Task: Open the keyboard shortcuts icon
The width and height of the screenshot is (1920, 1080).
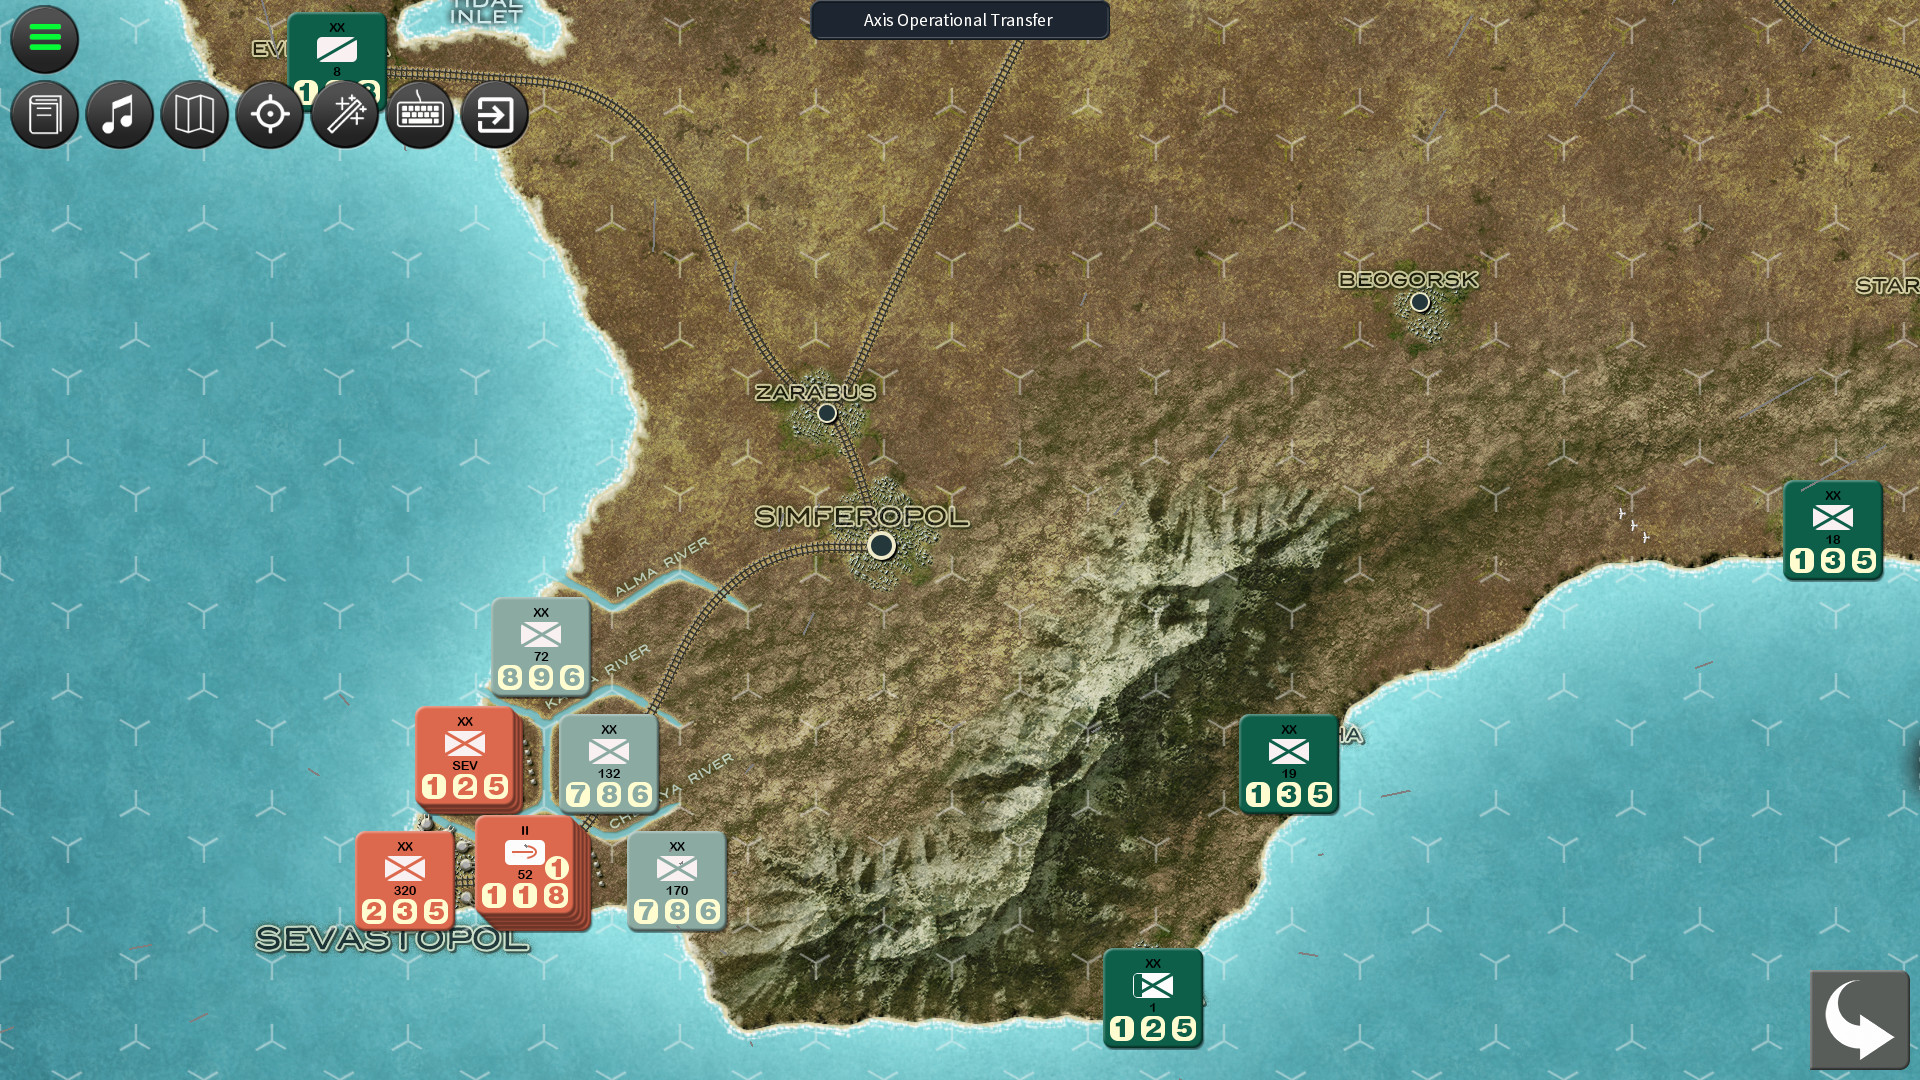Action: (x=419, y=114)
